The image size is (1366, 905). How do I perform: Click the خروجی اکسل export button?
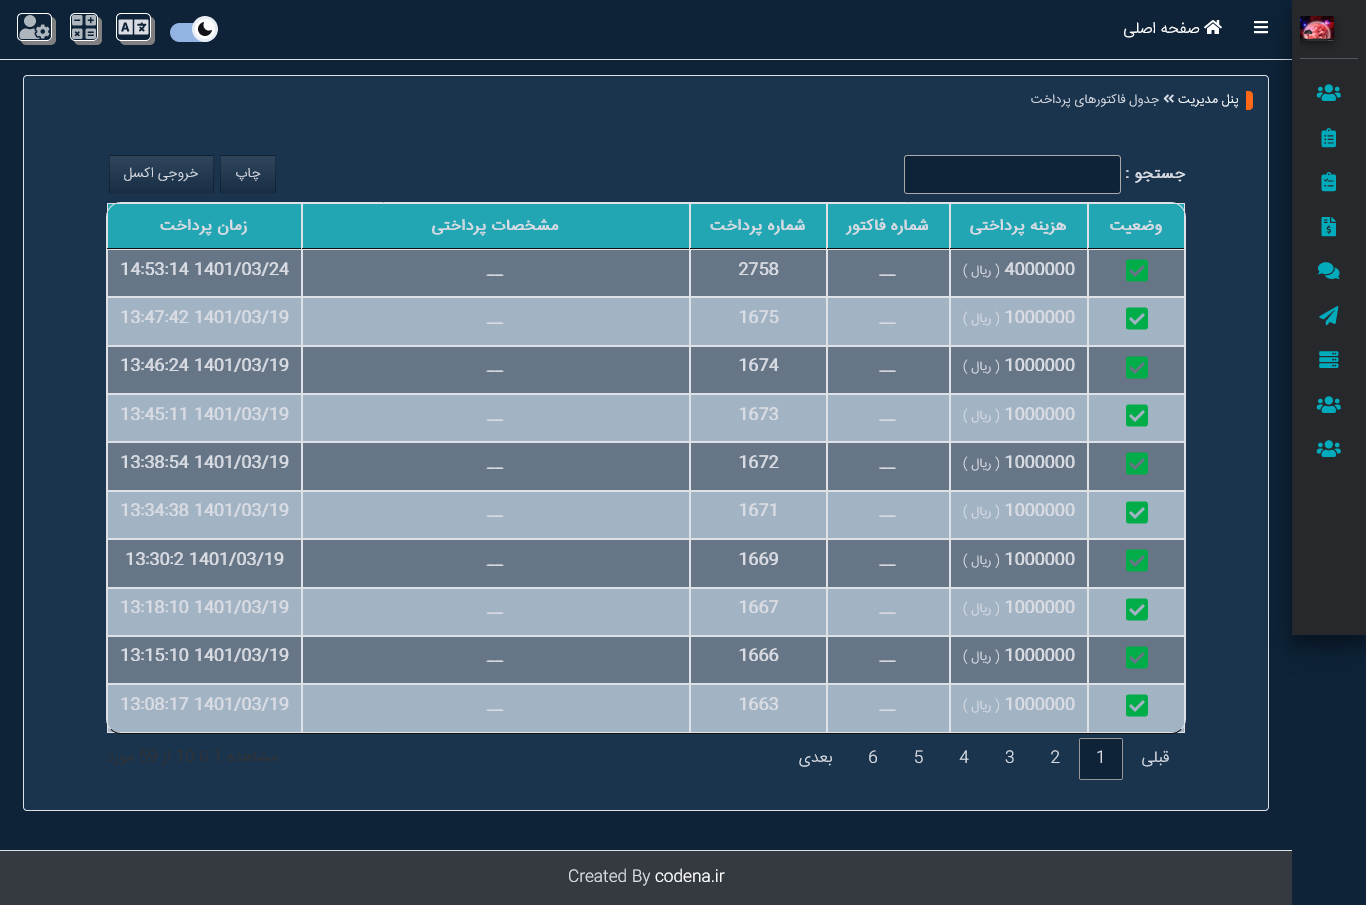click(161, 174)
